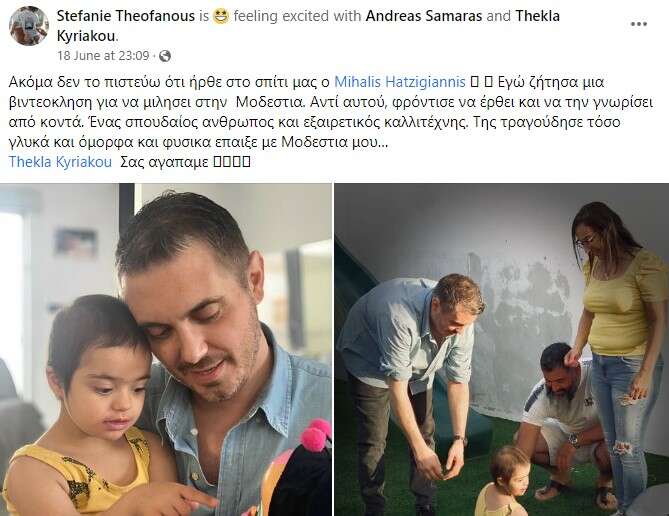Click the emoji pair after Mihalis Hatzigiannis
Image resolution: width=669 pixels, height=516 pixels.
pyautogui.click(x=482, y=82)
